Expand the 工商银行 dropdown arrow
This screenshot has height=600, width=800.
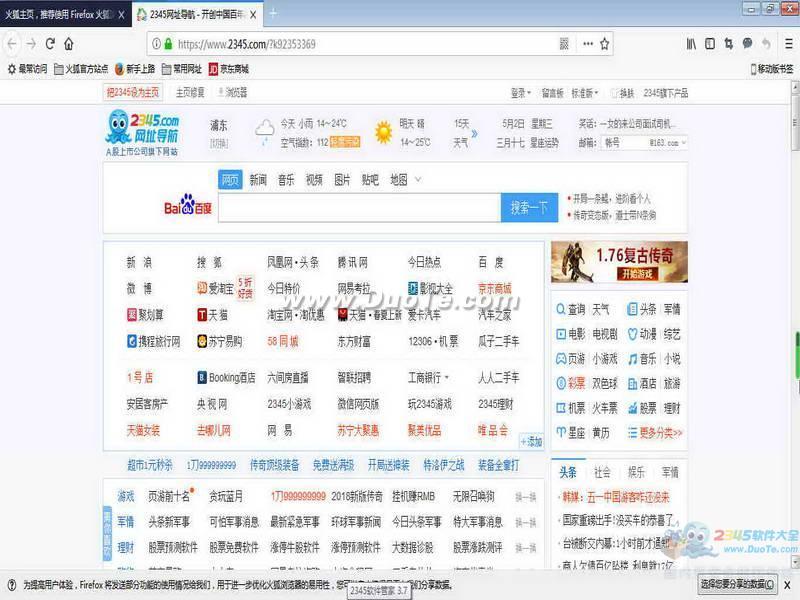(x=447, y=378)
